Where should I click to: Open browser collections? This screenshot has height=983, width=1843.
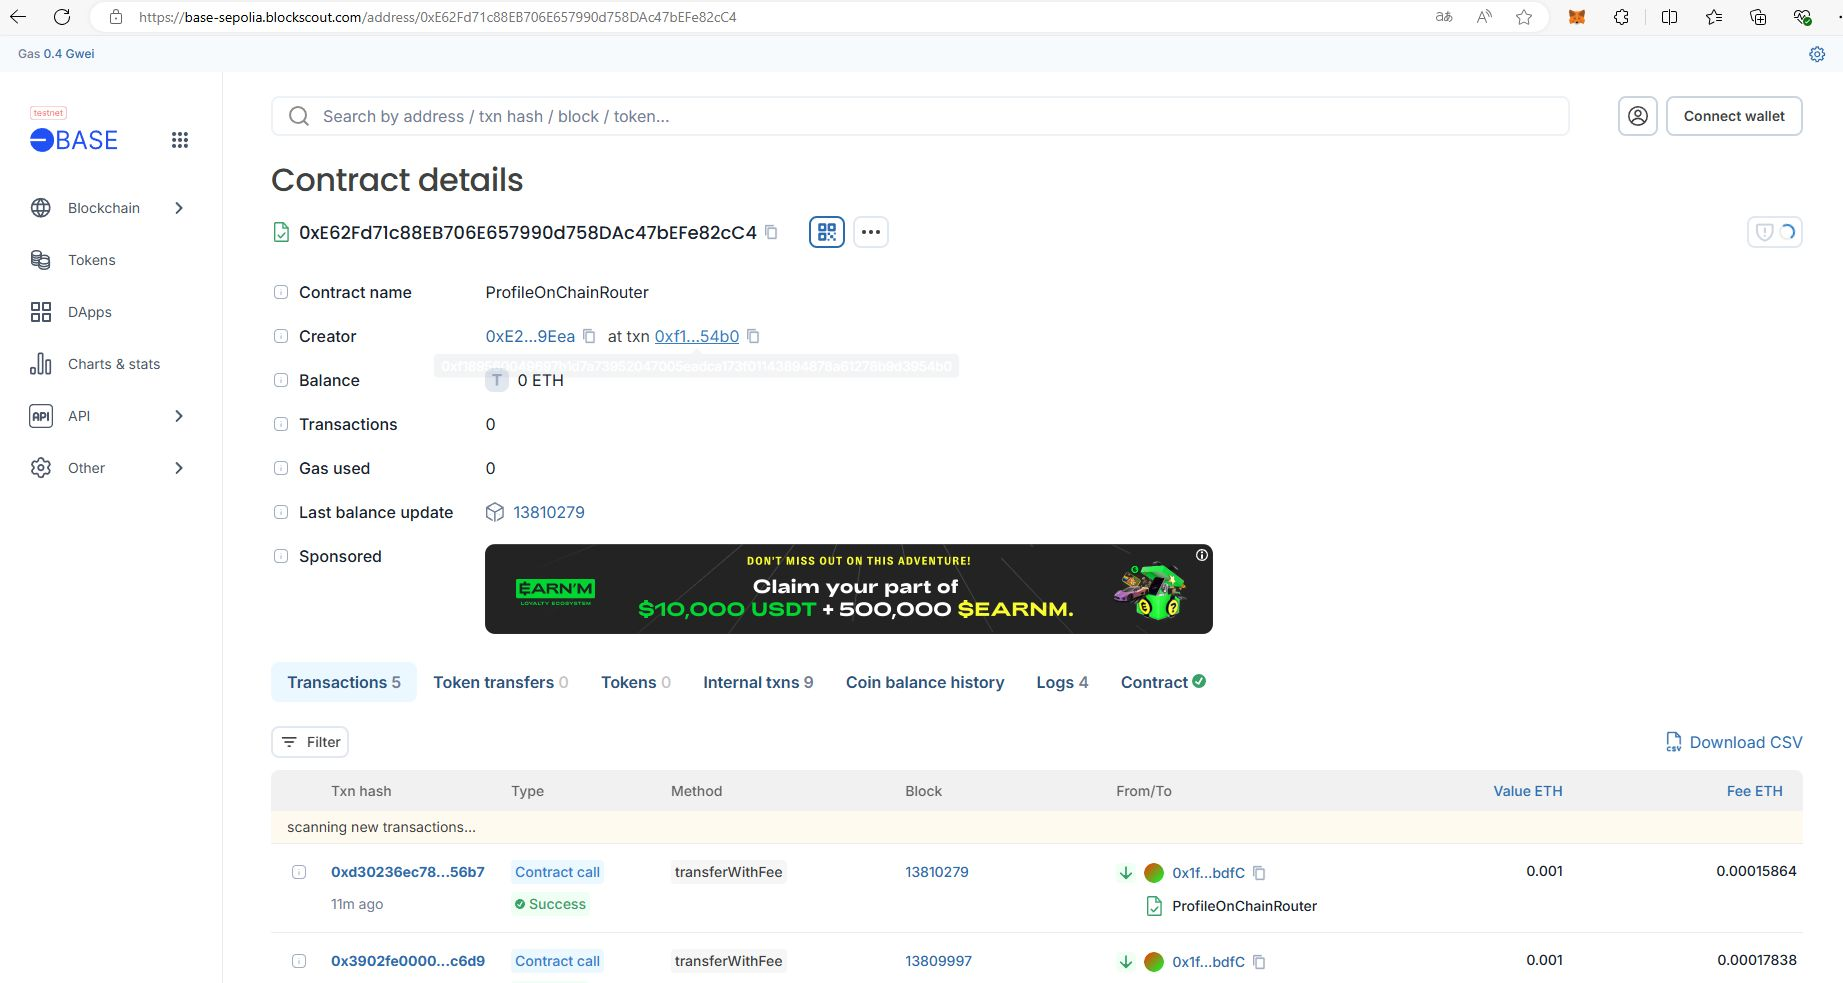tap(1758, 17)
